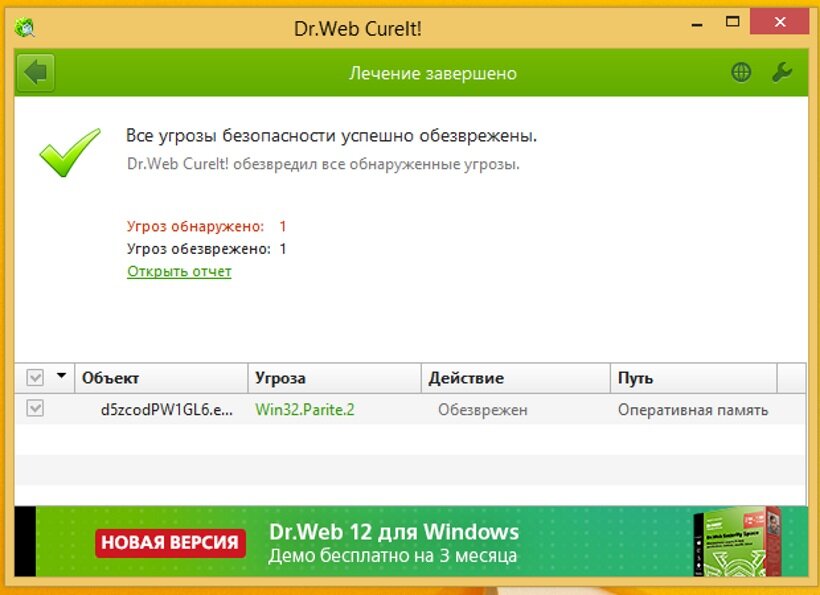
Task: Minimize the Dr.Web CureIt! window
Action: pos(697,24)
